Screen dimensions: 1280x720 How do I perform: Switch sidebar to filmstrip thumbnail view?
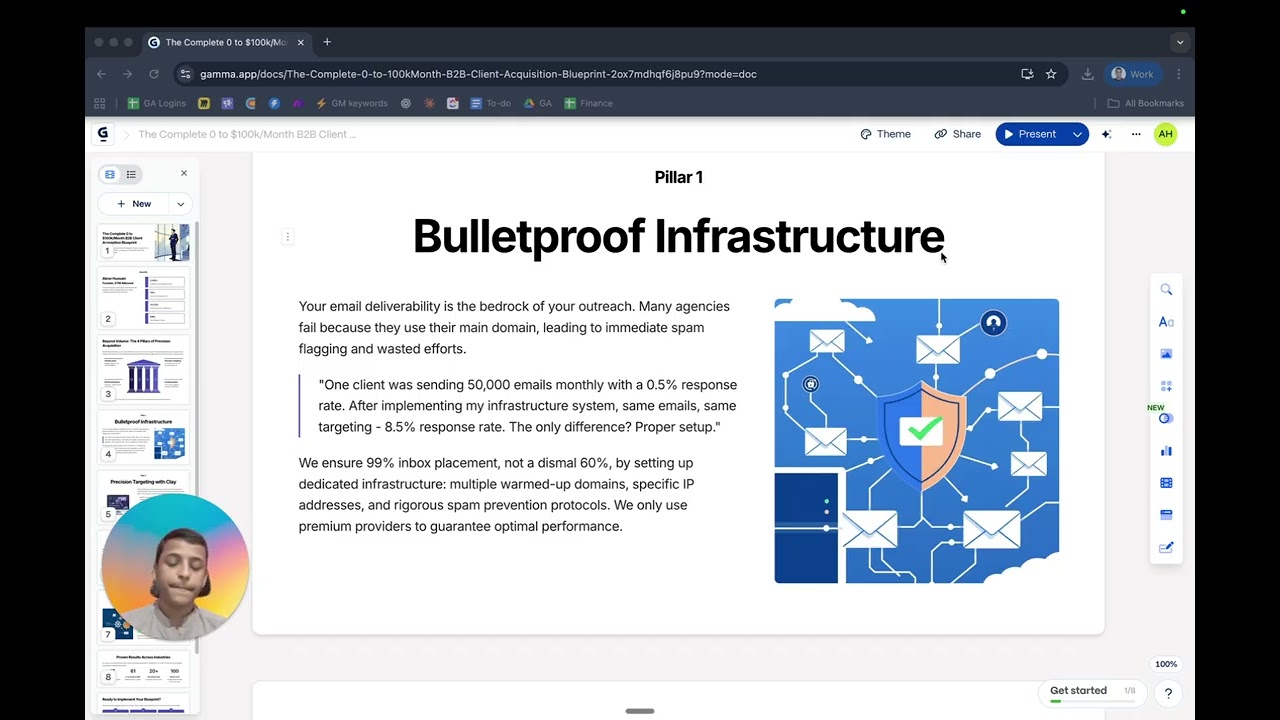tap(110, 174)
